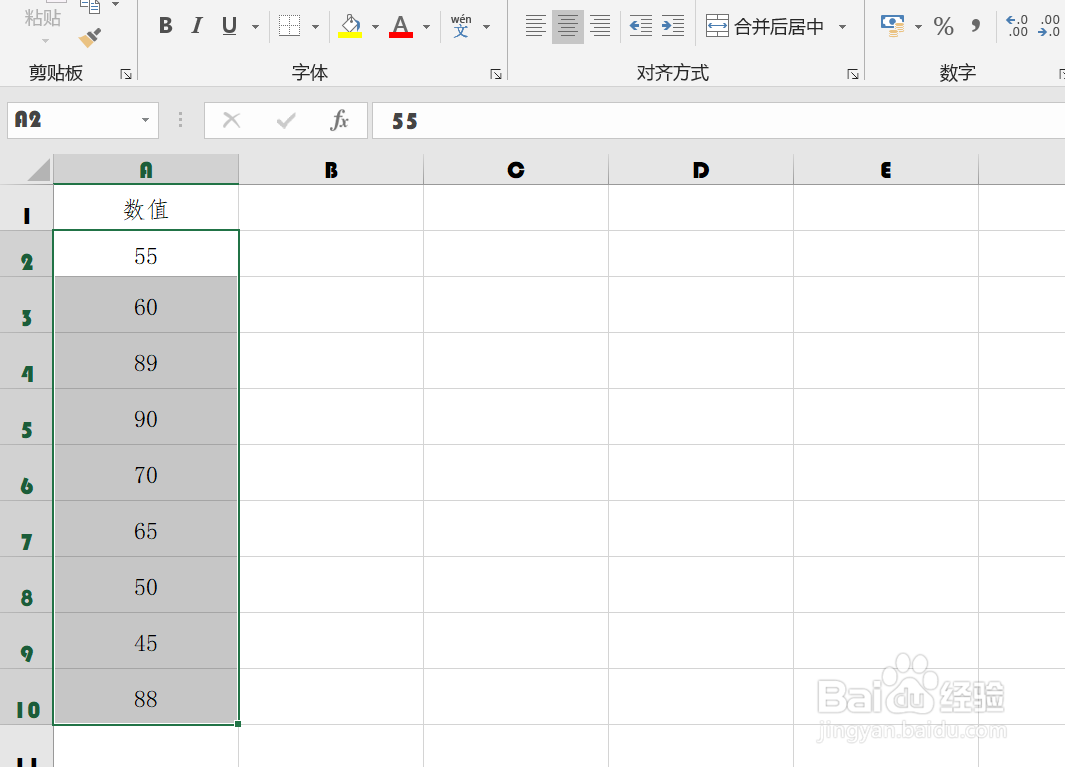Click 合并后居中 merge and center button
The height and width of the screenshot is (767, 1065).
[765, 26]
